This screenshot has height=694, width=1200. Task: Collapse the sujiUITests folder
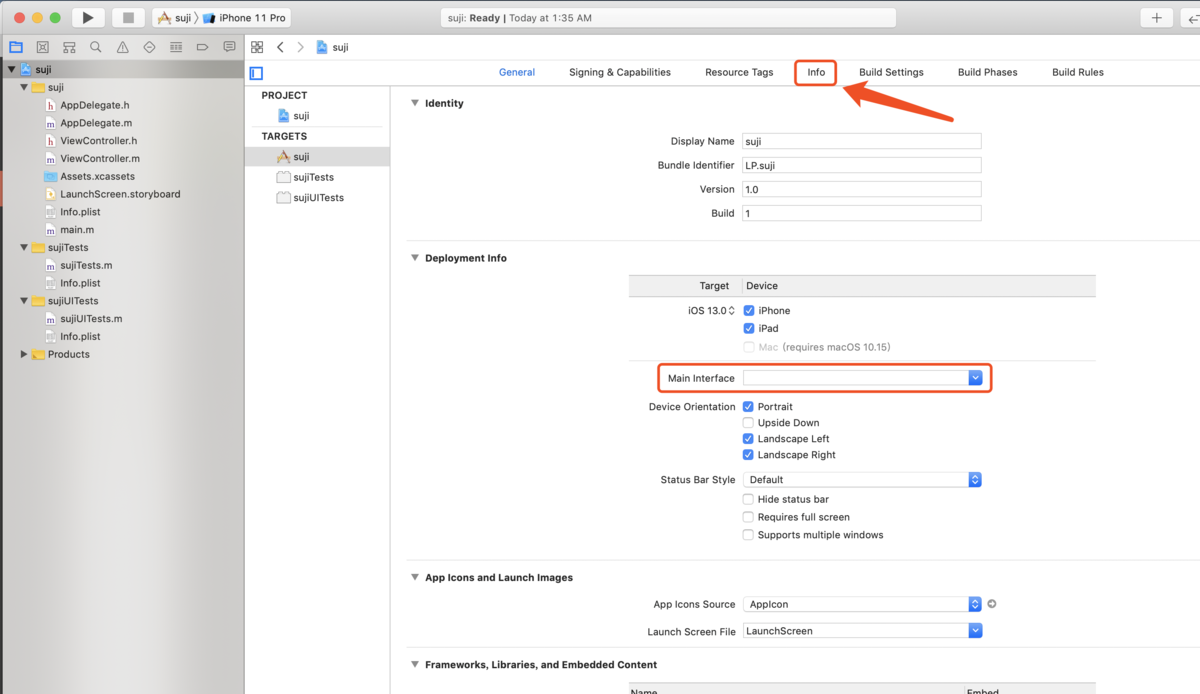(24, 301)
